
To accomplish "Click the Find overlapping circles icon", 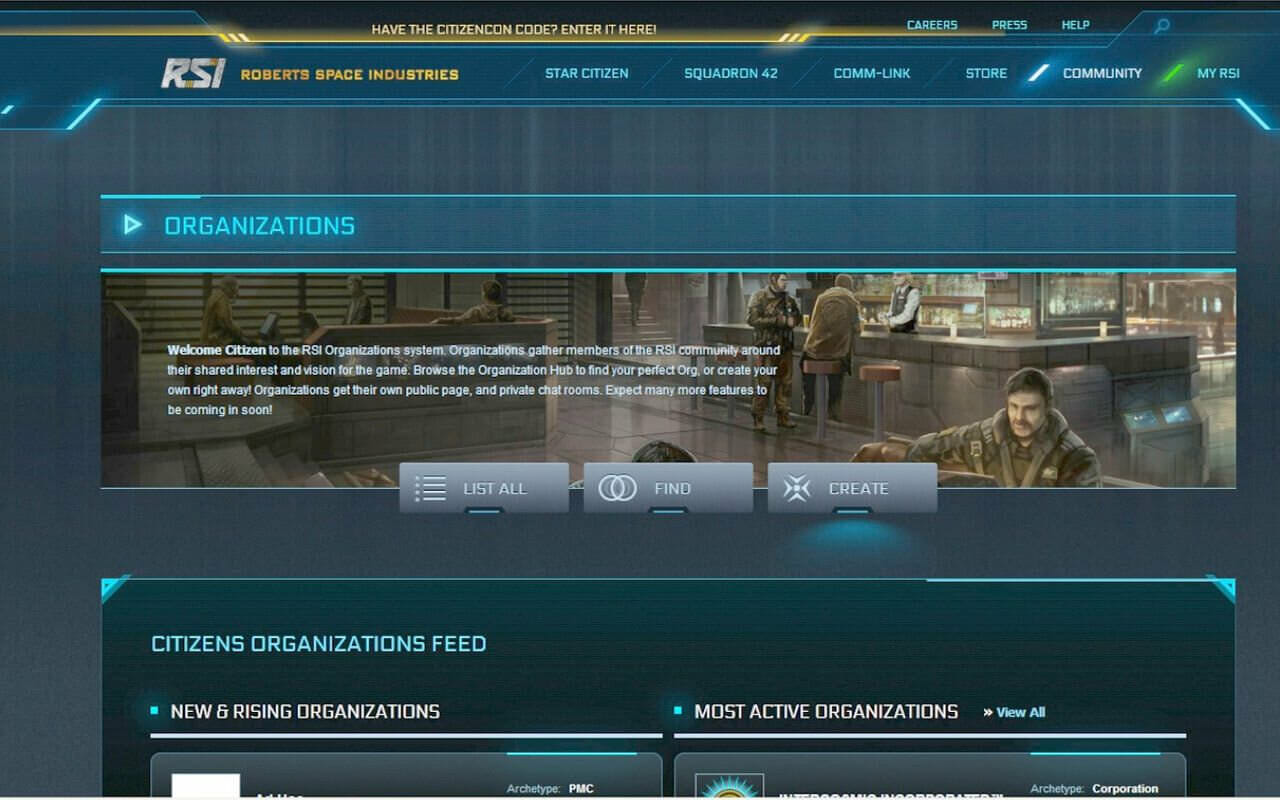I will (617, 488).
